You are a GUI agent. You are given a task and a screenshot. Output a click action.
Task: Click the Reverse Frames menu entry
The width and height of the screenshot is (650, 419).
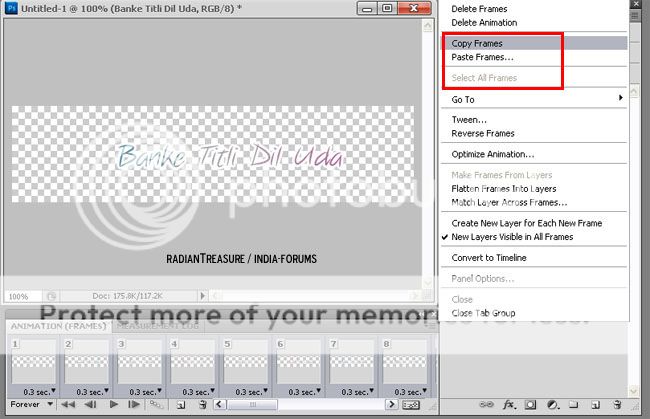pyautogui.click(x=483, y=133)
